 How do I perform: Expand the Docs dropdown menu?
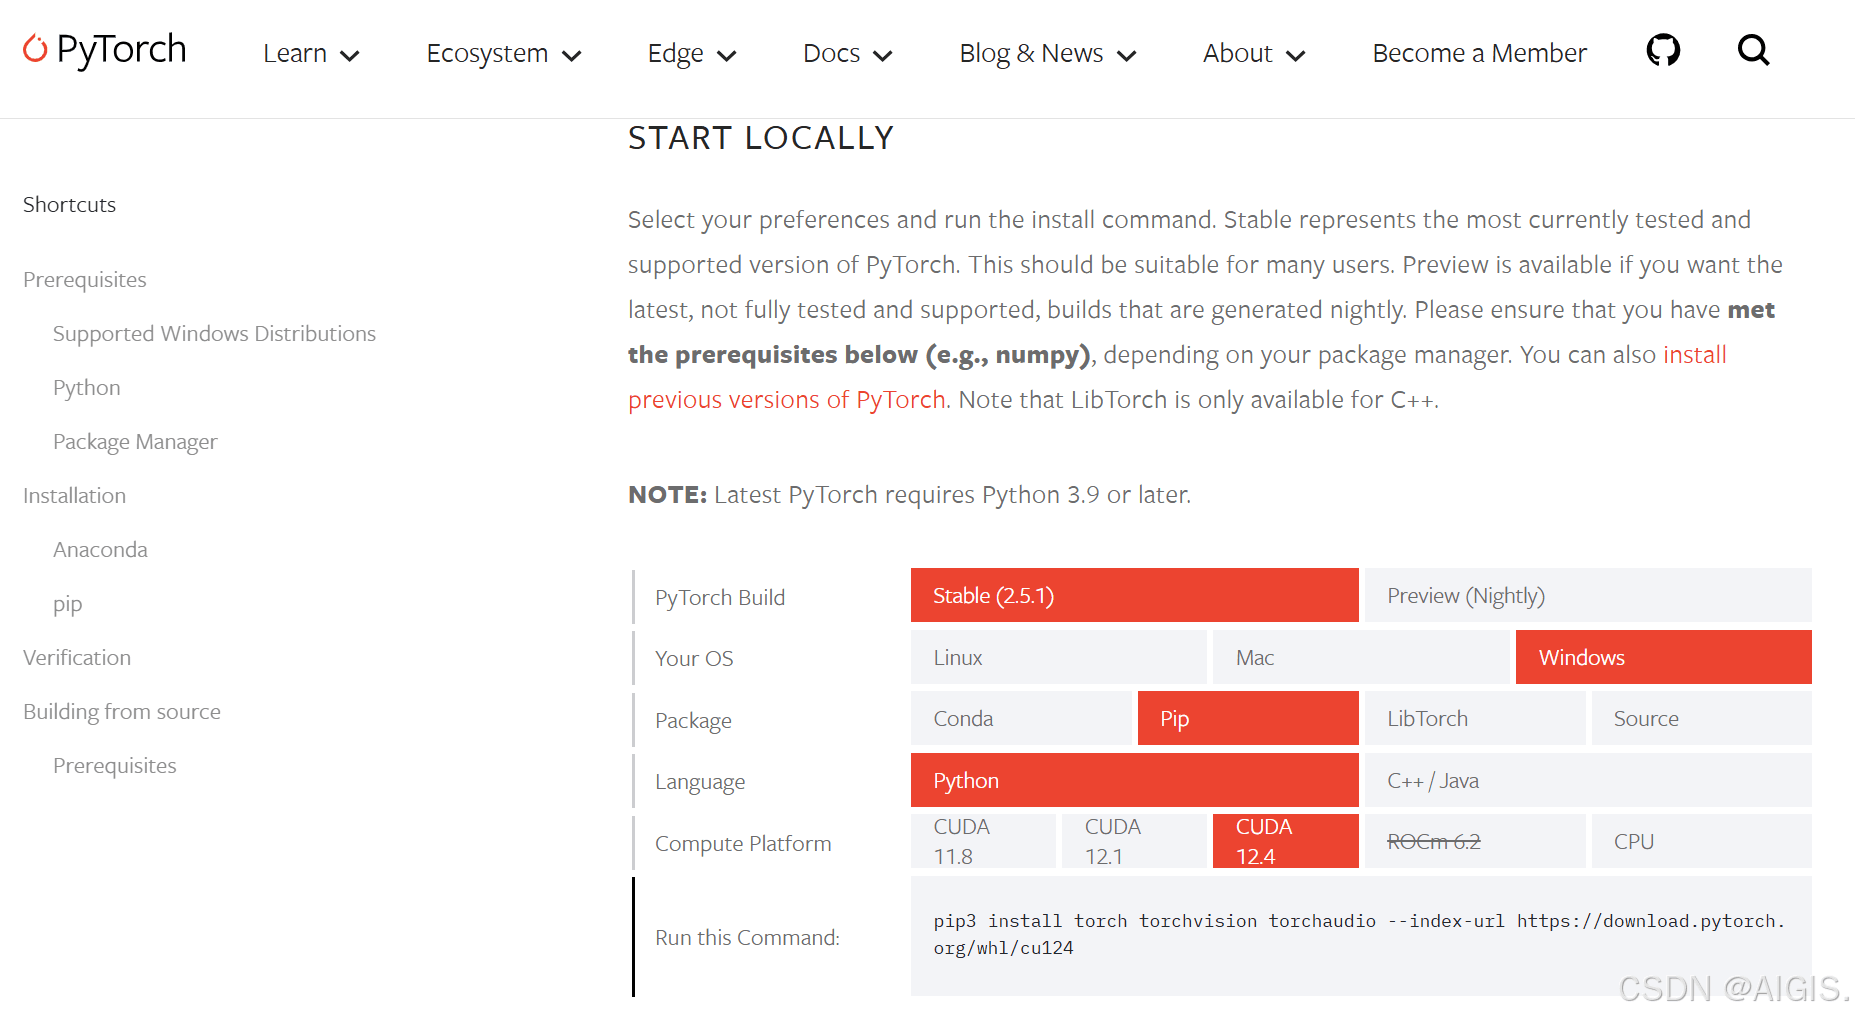(847, 54)
